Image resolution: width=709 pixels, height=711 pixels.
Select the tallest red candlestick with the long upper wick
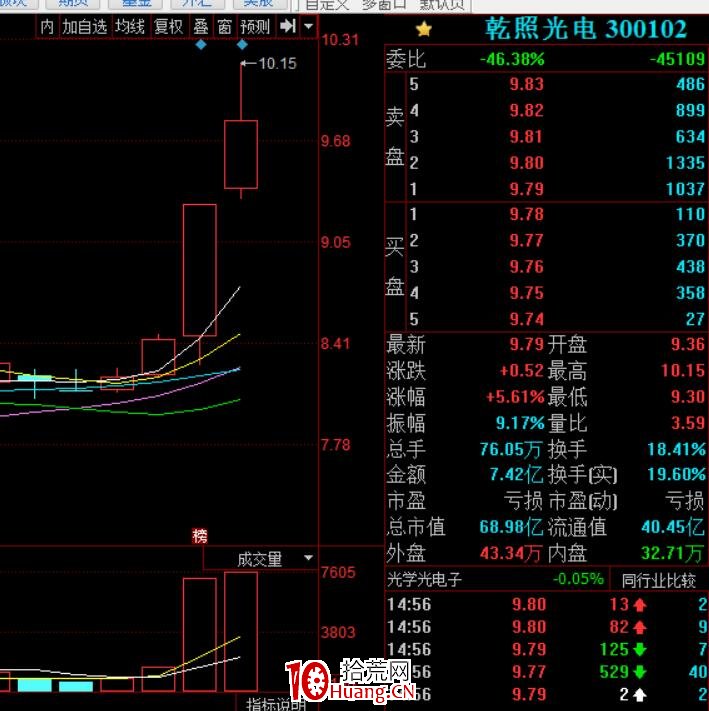pos(241,154)
